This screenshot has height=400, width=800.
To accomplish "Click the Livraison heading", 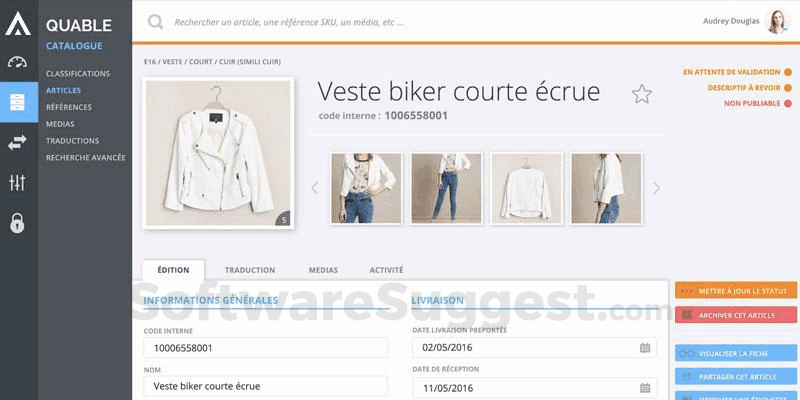I will pyautogui.click(x=437, y=300).
